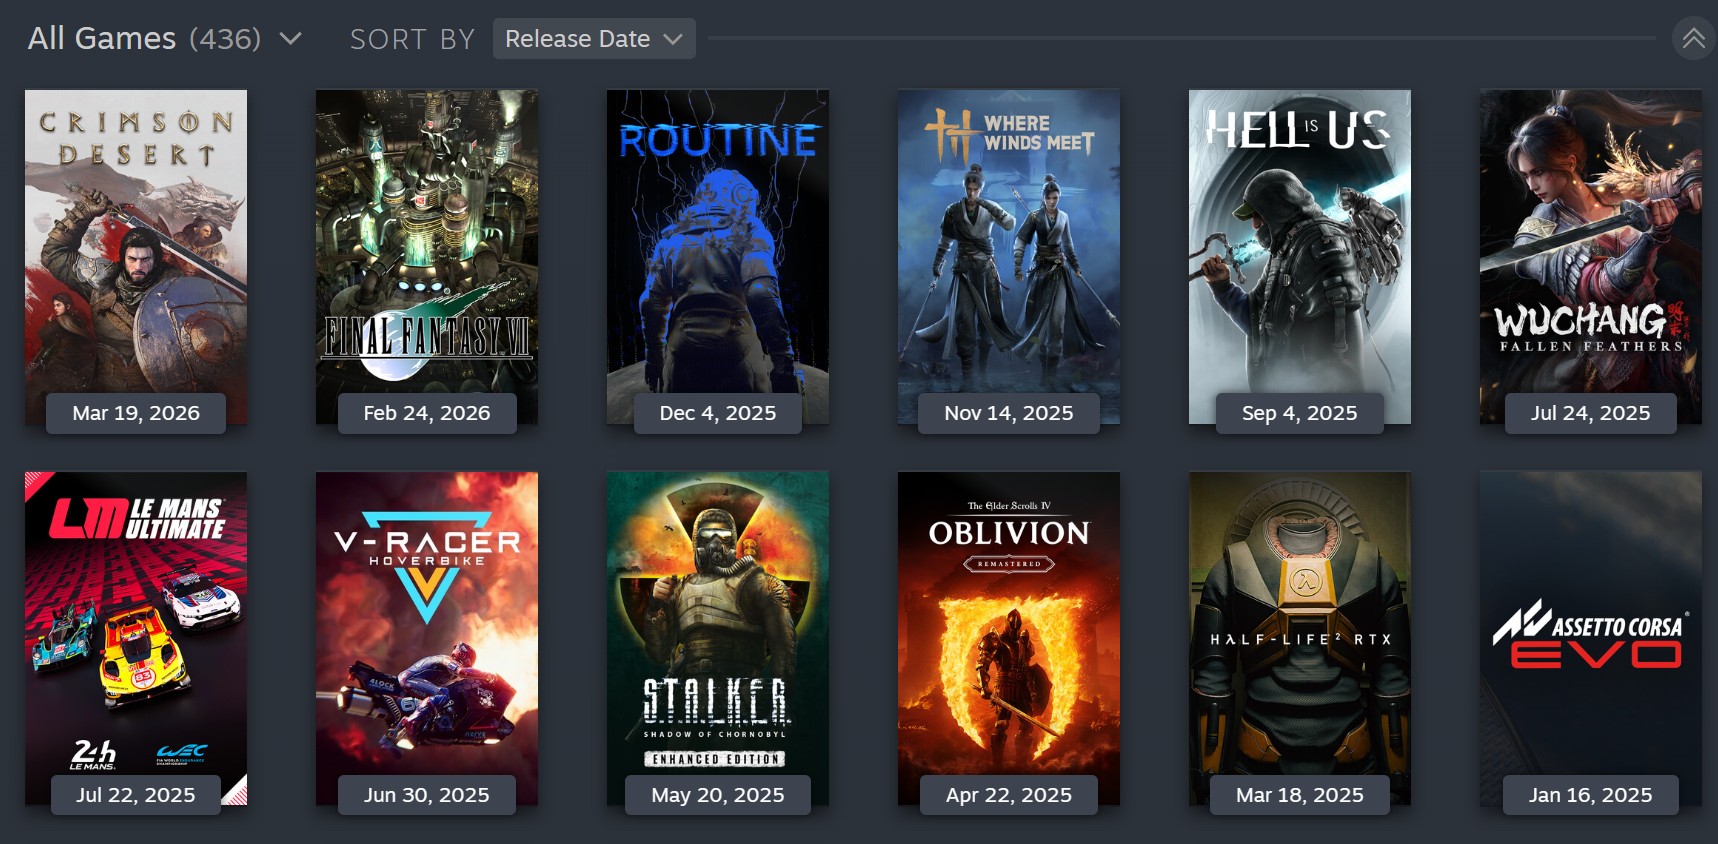Click the Nov 14, 2025 date label
This screenshot has width=1718, height=844.
1009,413
